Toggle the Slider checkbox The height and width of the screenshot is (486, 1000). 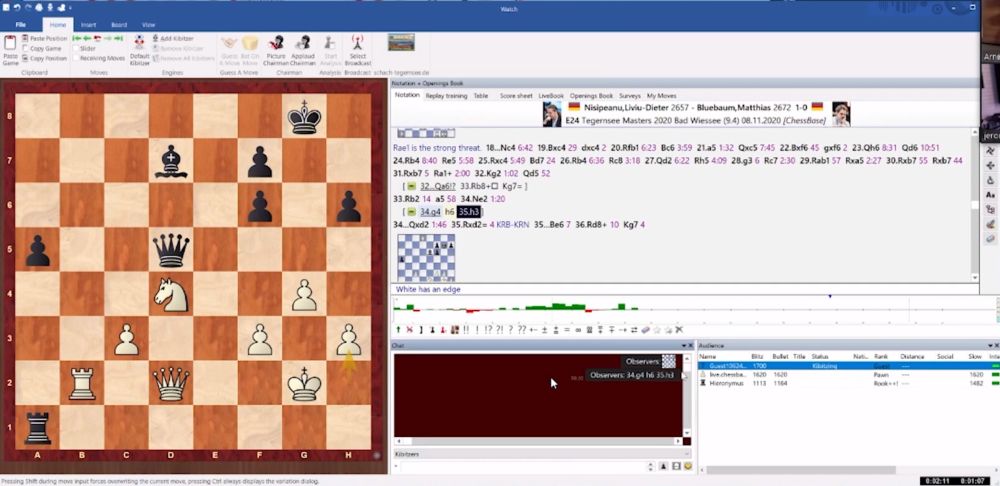(x=74, y=48)
